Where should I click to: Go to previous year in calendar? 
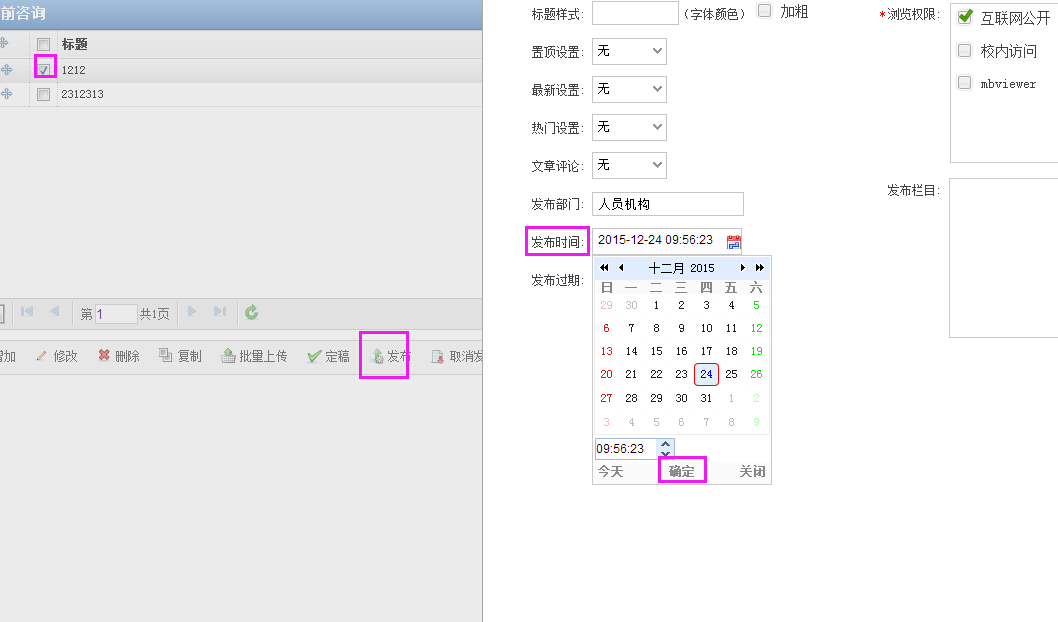[x=604, y=268]
